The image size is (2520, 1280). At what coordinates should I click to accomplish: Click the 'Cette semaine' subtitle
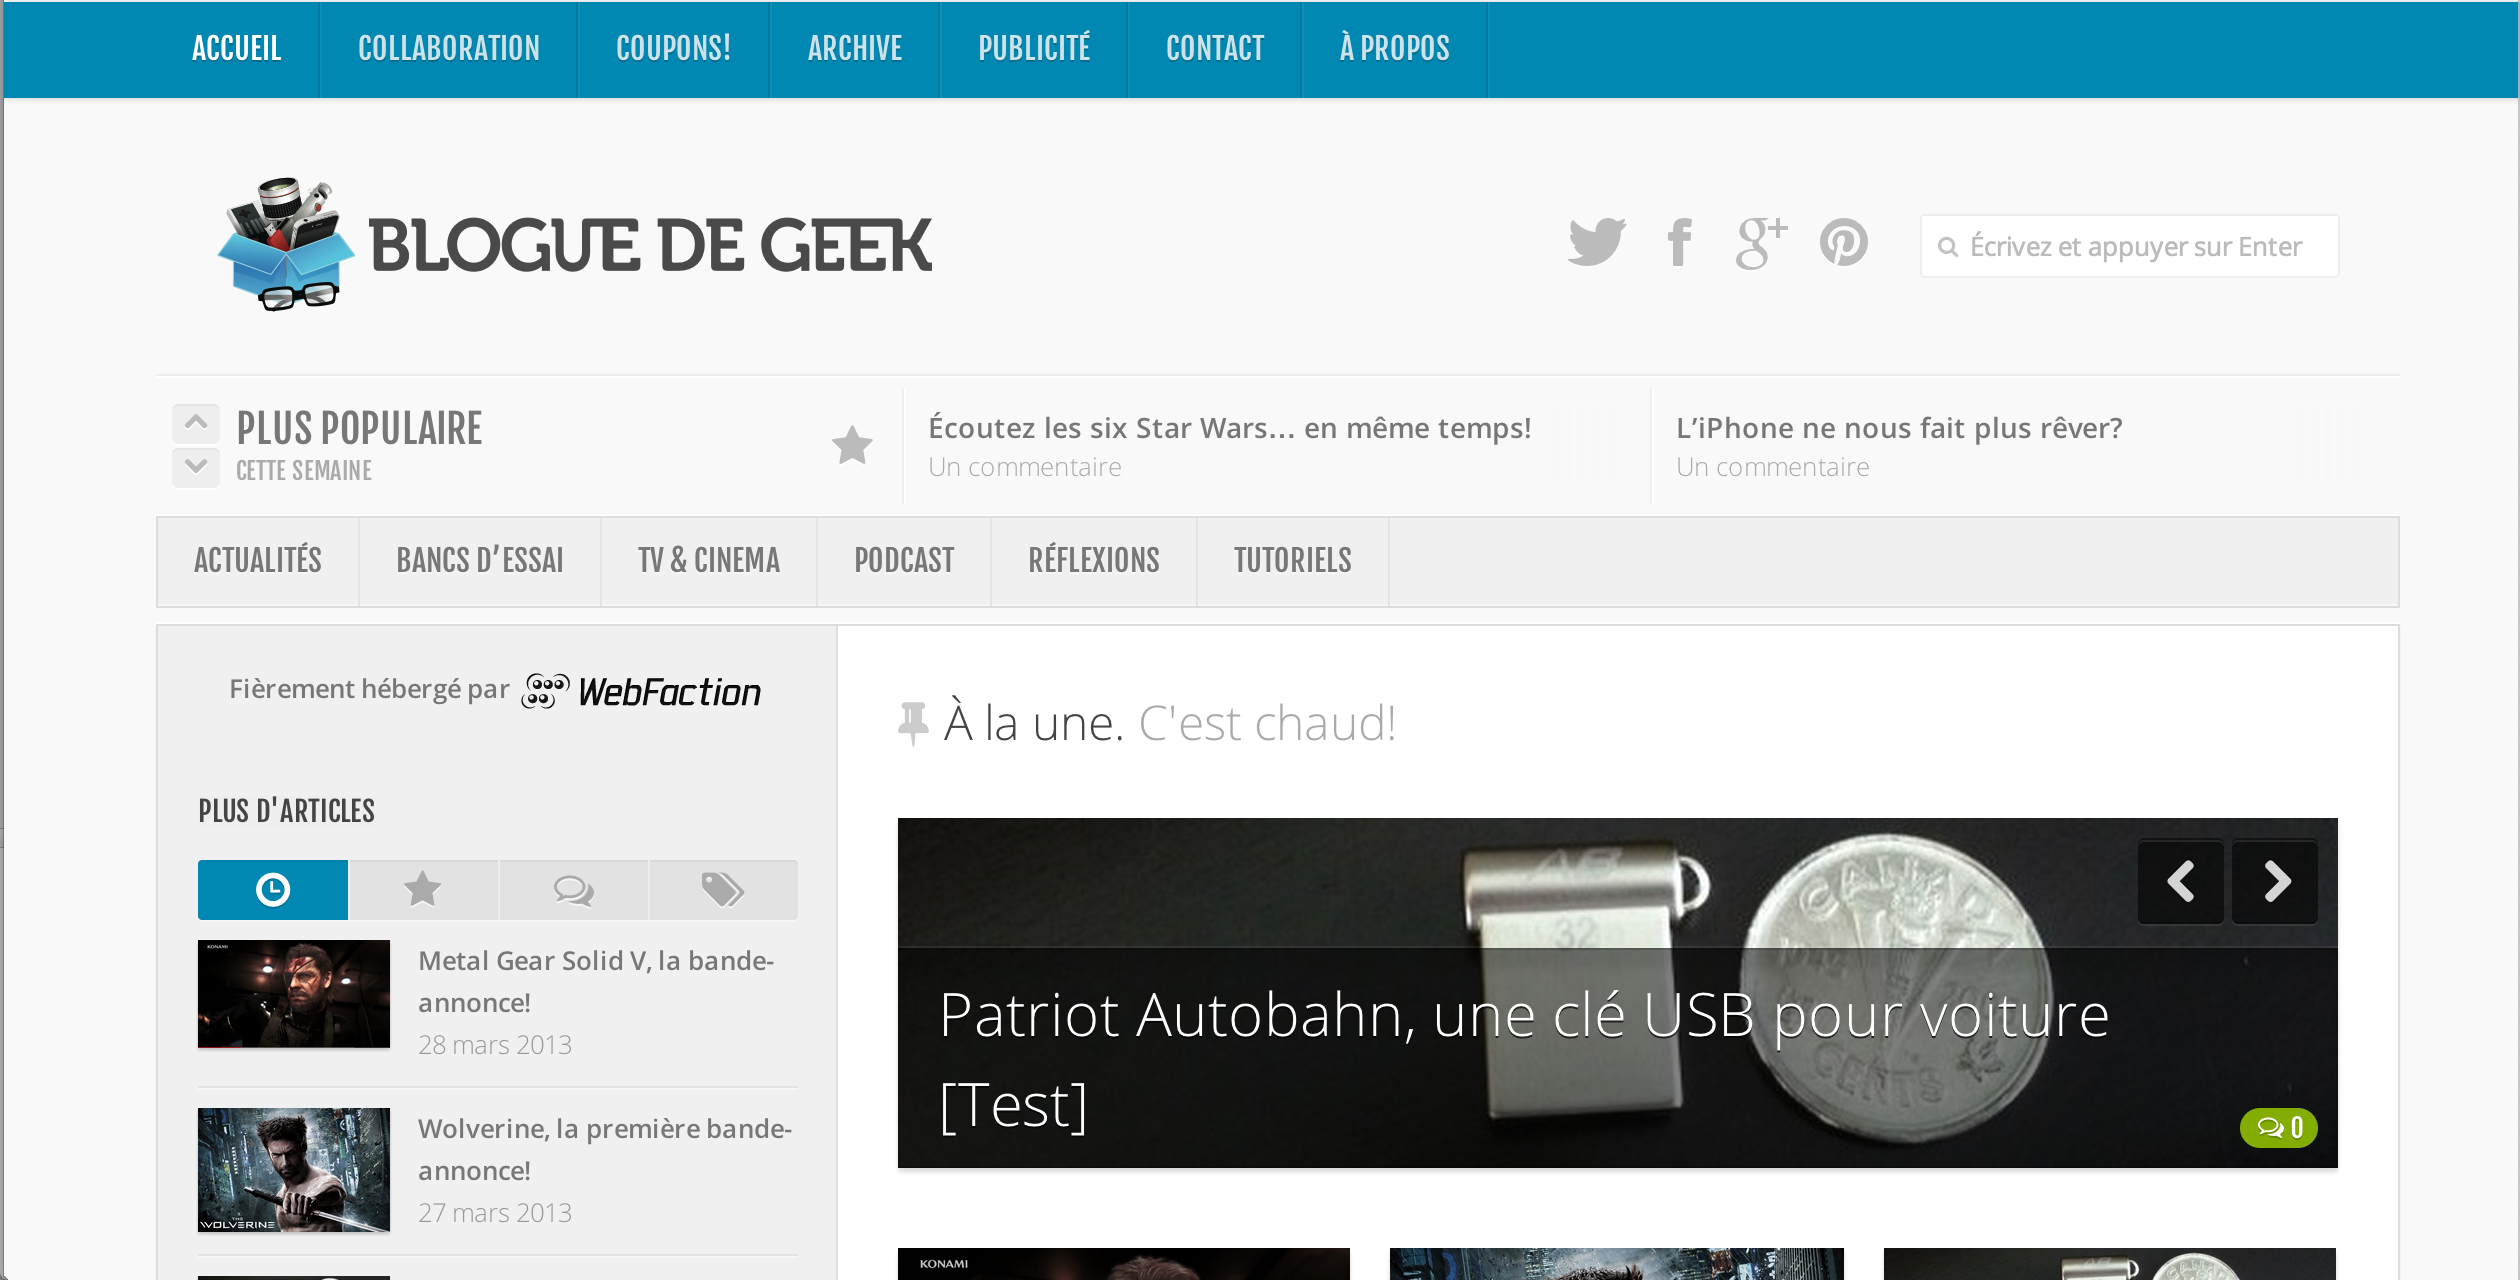point(304,471)
